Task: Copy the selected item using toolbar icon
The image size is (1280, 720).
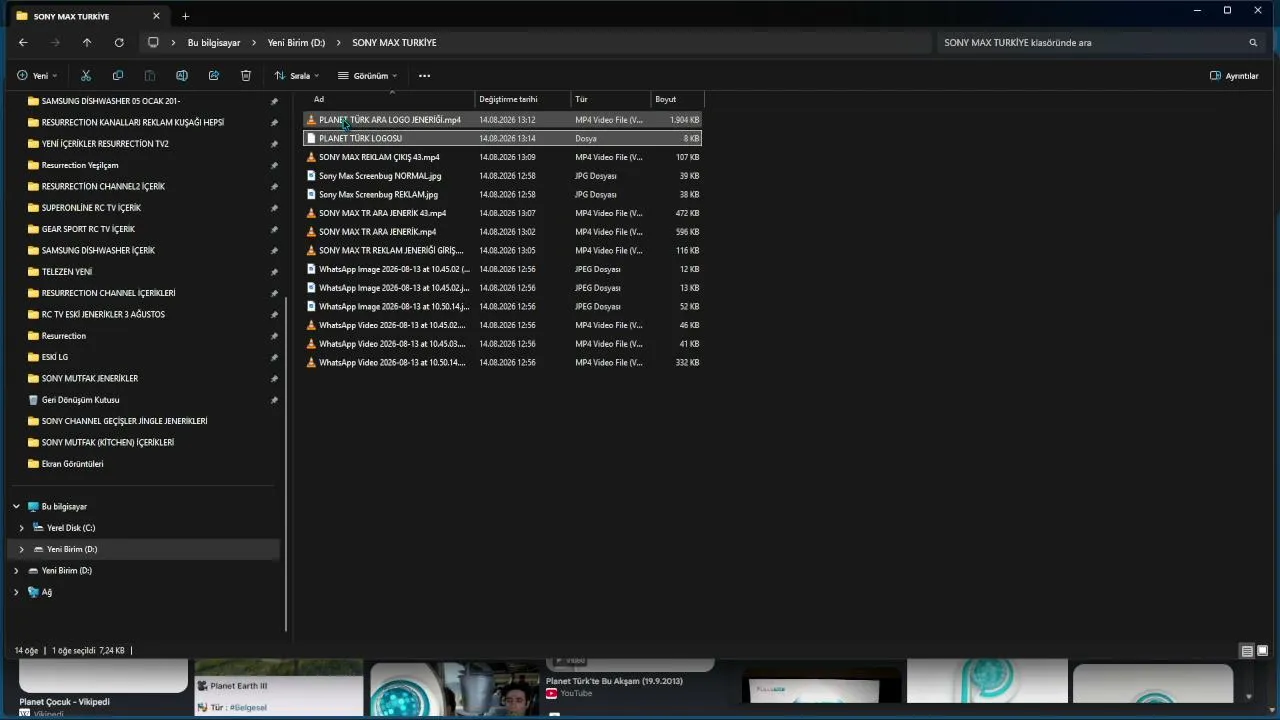Action: point(118,76)
